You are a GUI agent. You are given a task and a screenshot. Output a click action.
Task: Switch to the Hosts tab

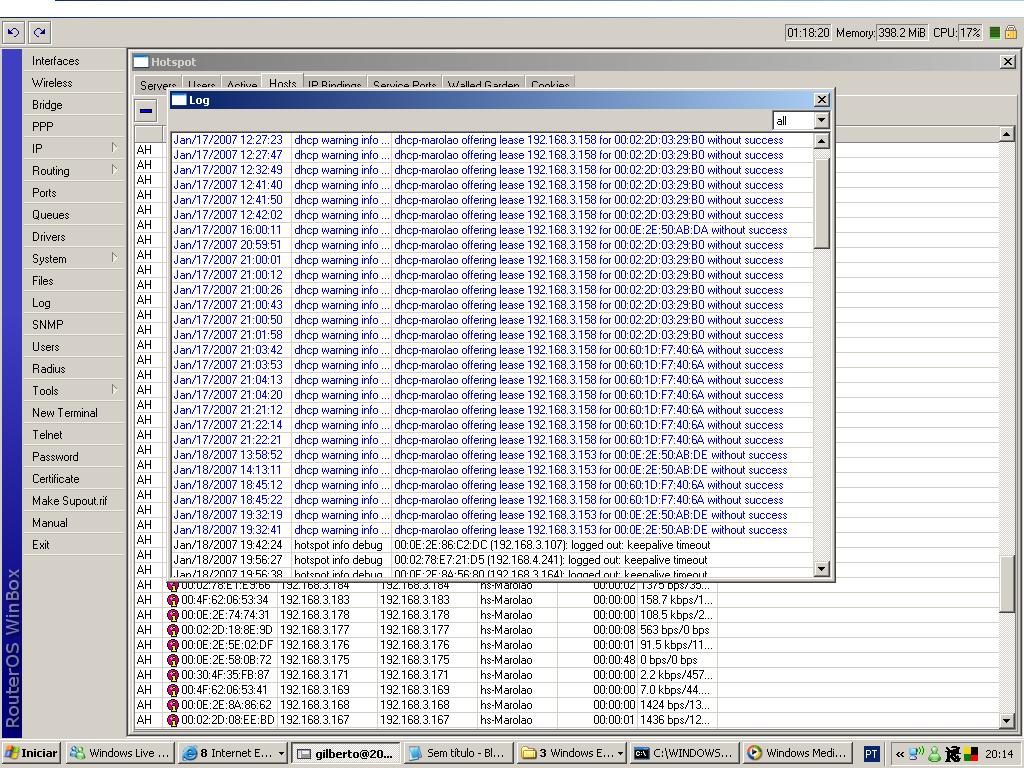tap(282, 83)
